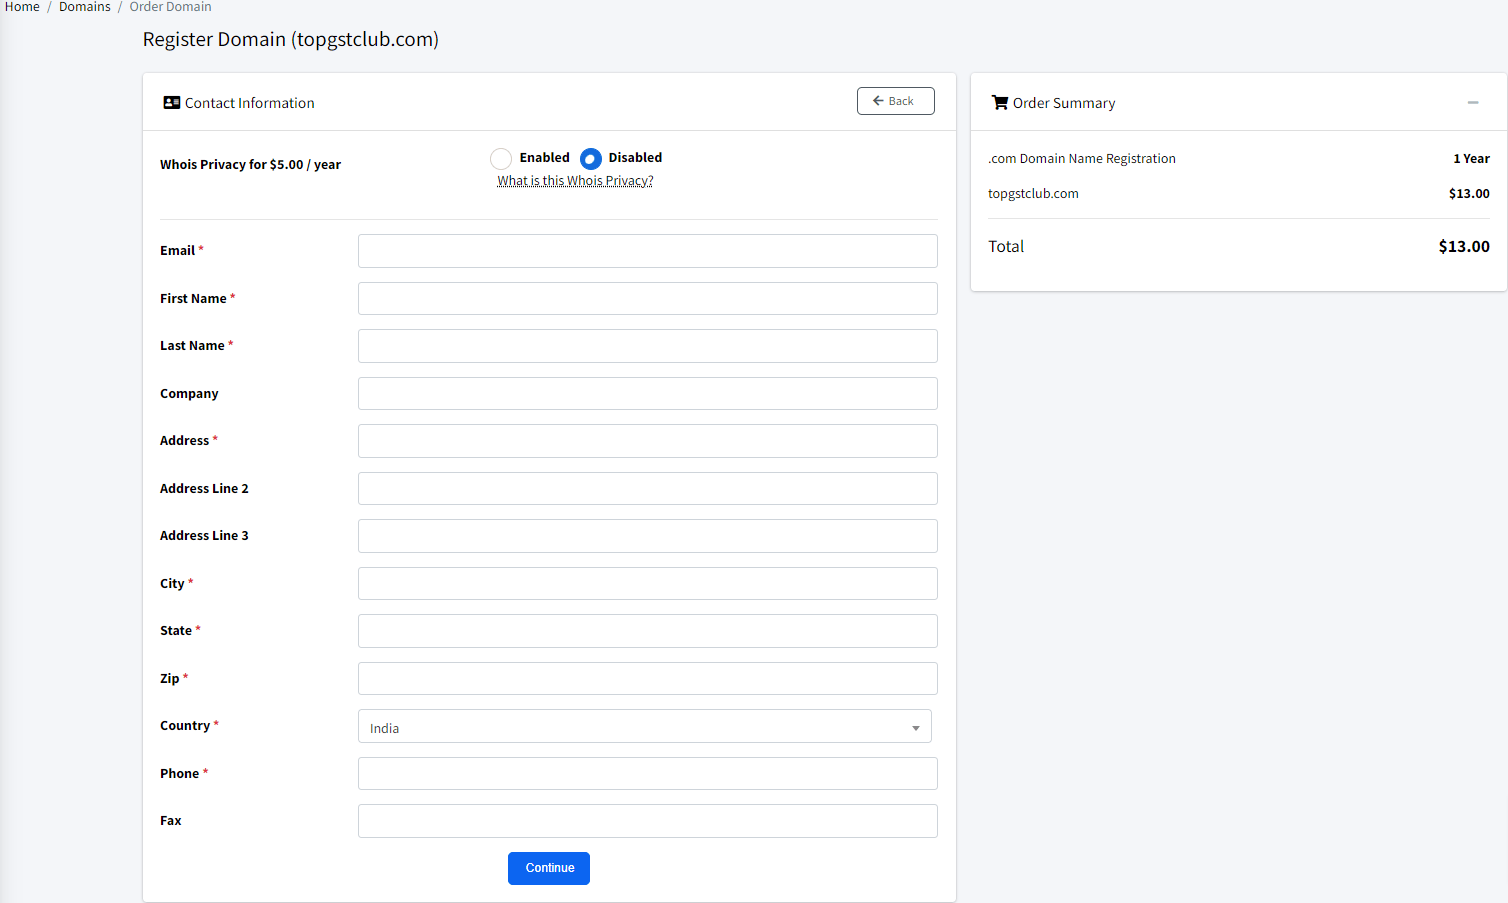The height and width of the screenshot is (903, 1508).
Task: Click the topgstclub.com link in Order Summary
Action: pos(1033,193)
